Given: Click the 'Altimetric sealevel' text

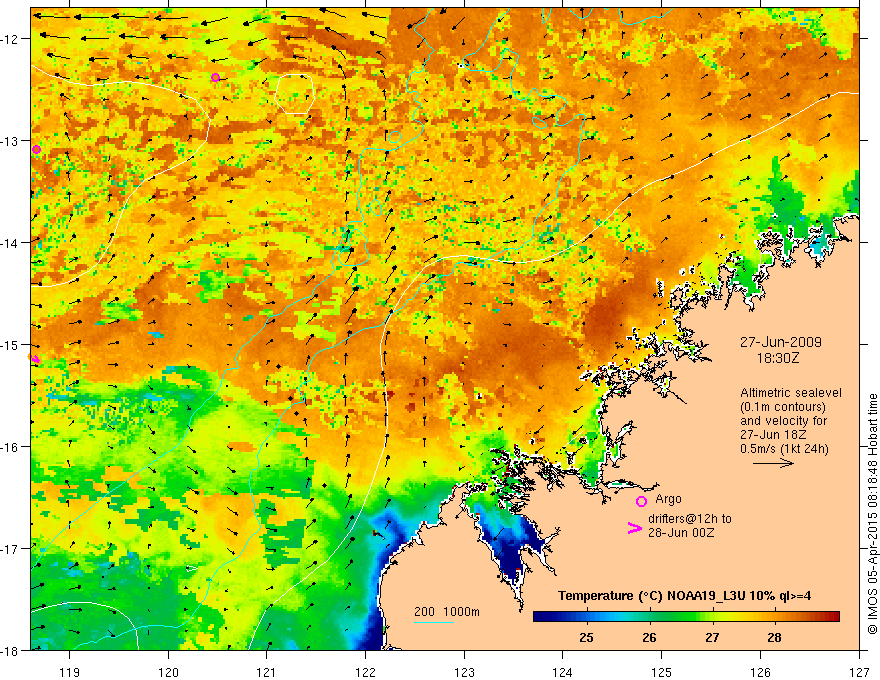Looking at the screenshot, I should (x=791, y=393).
